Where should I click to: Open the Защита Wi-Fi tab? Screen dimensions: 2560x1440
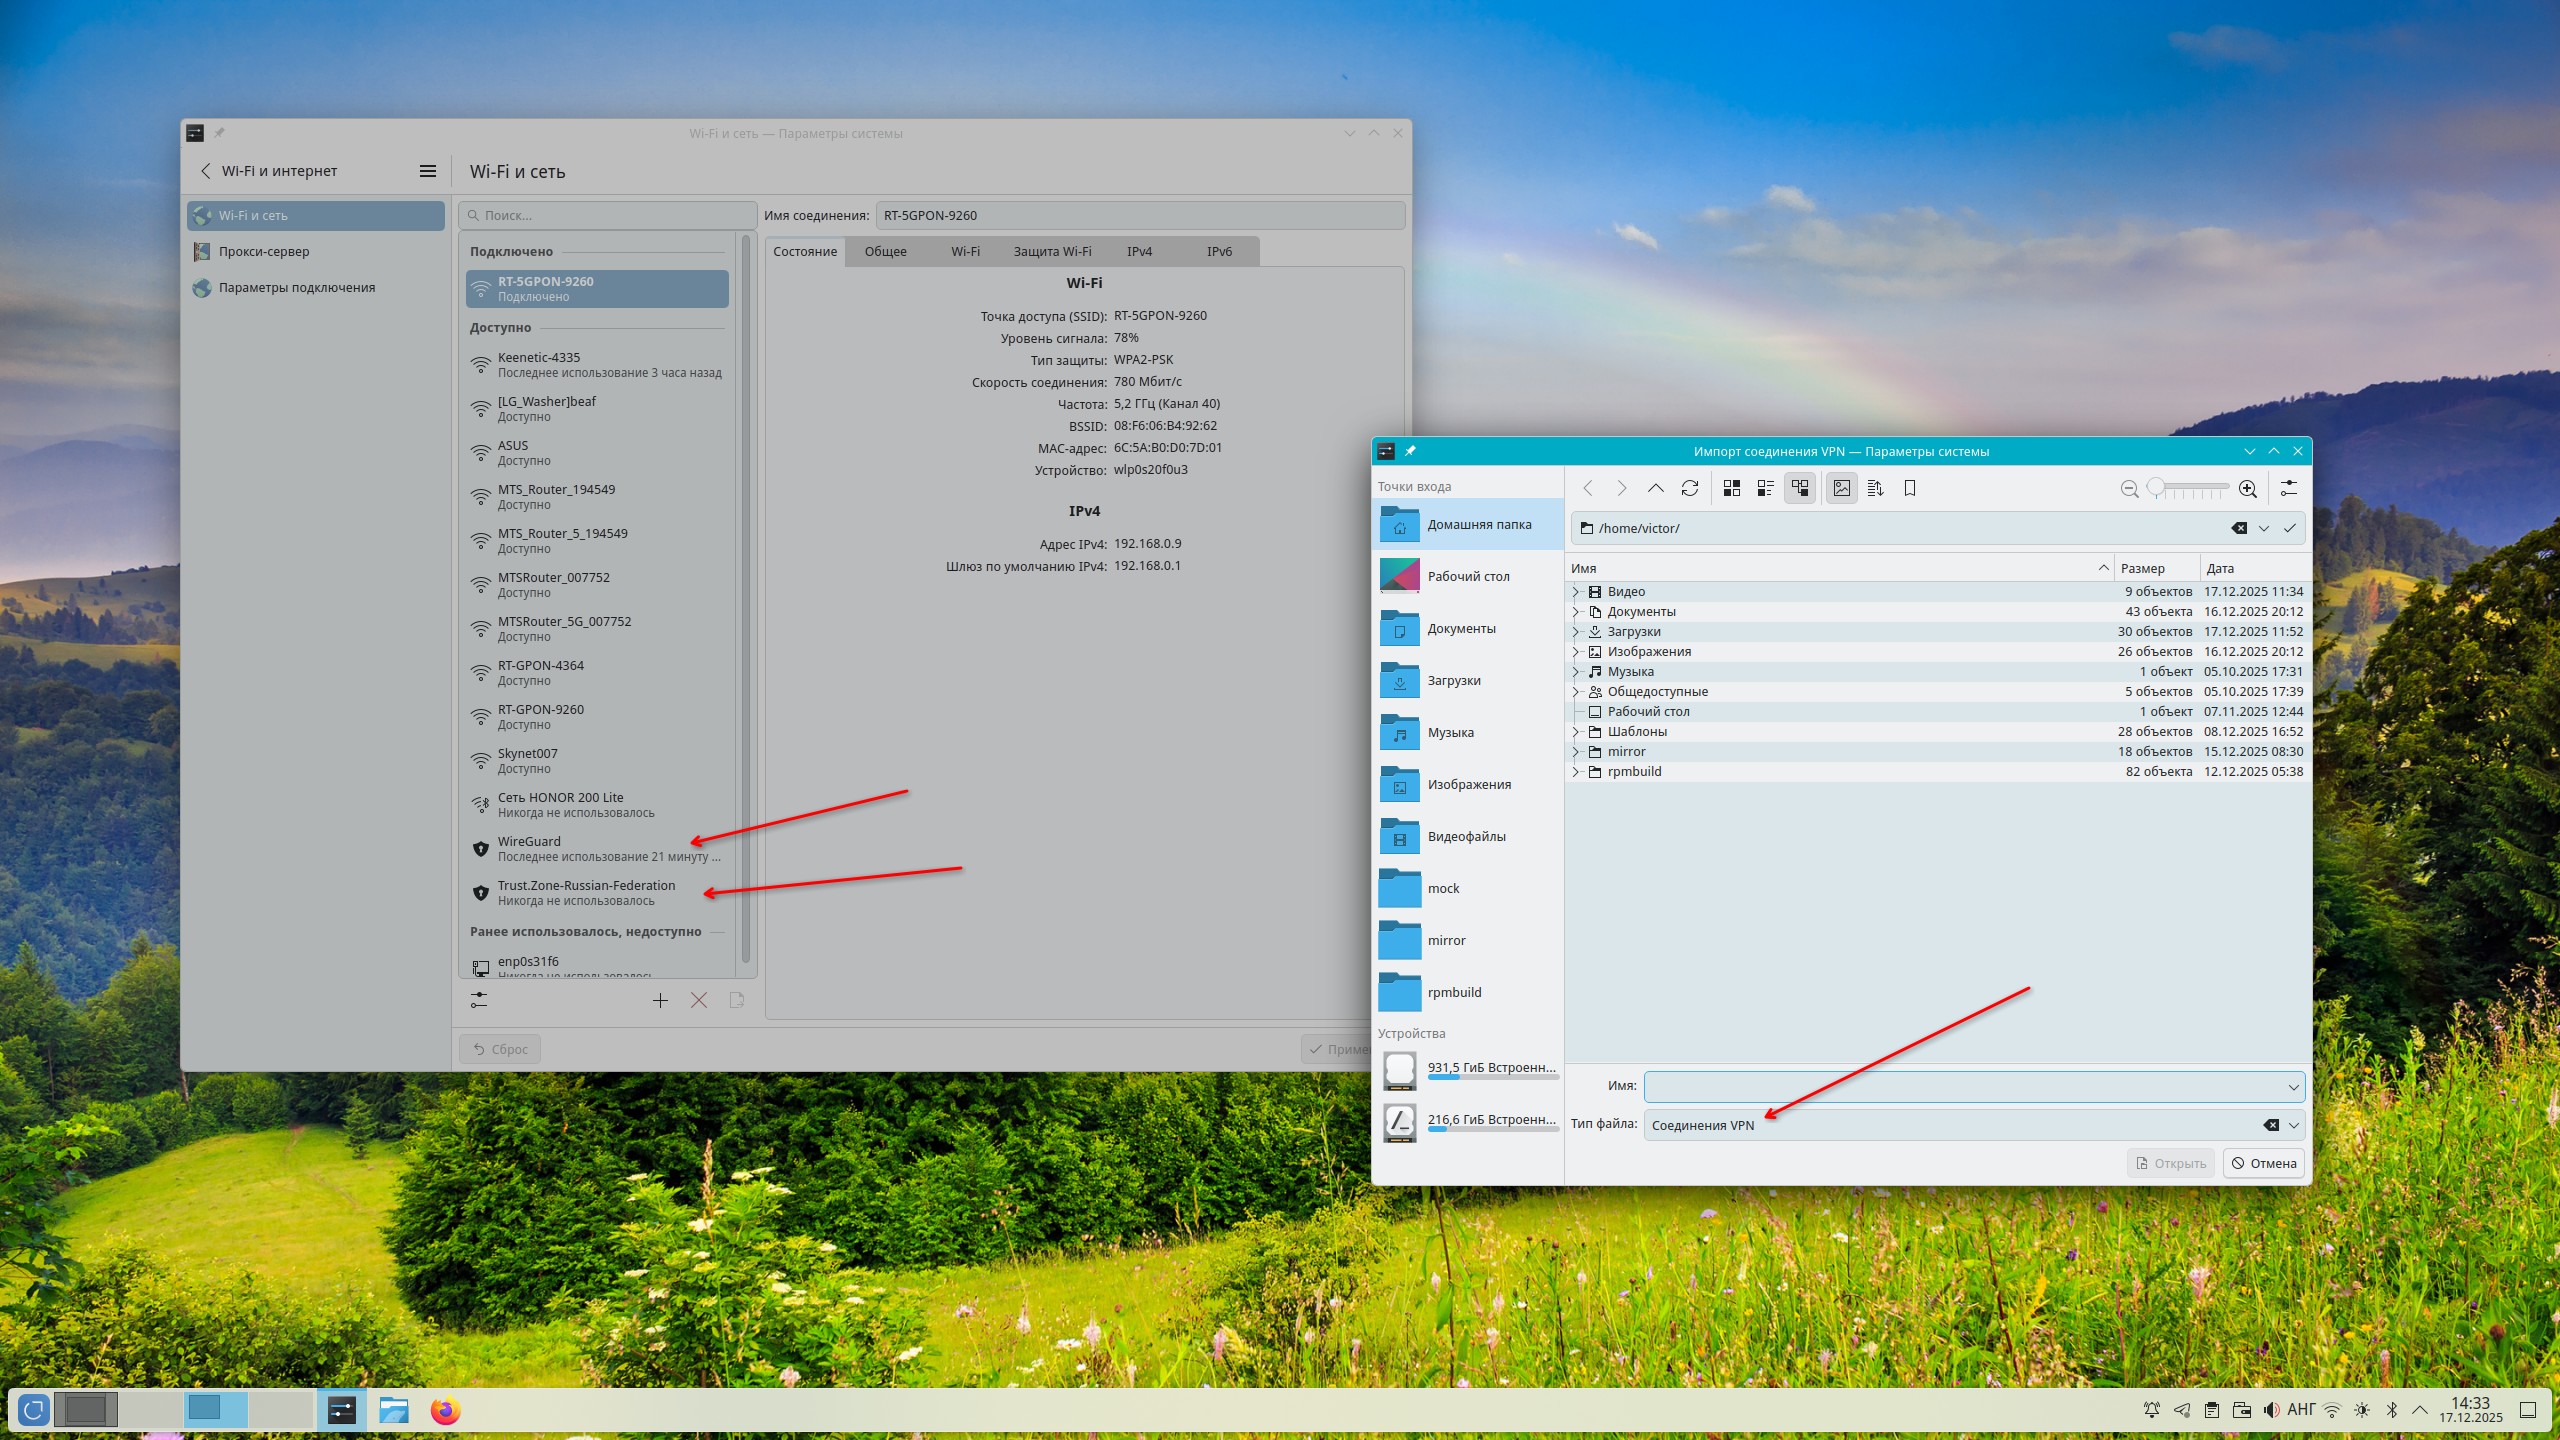coord(1052,252)
